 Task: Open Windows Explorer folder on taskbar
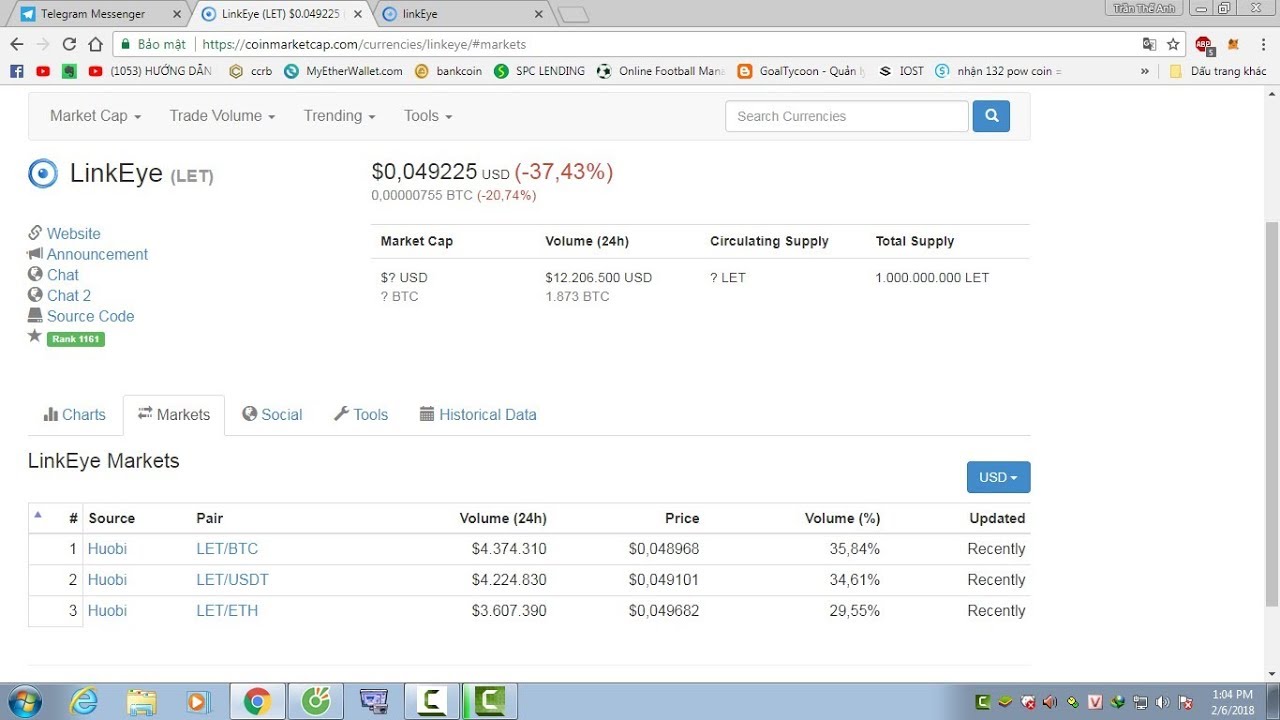click(x=141, y=702)
